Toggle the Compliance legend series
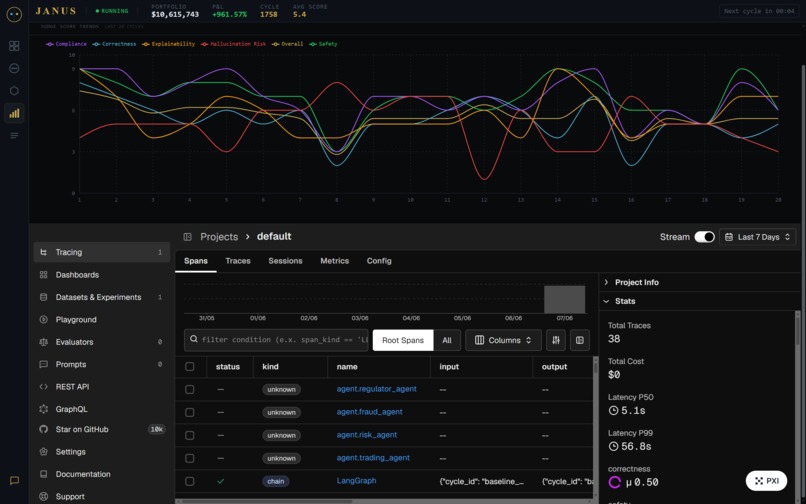 pyautogui.click(x=66, y=44)
